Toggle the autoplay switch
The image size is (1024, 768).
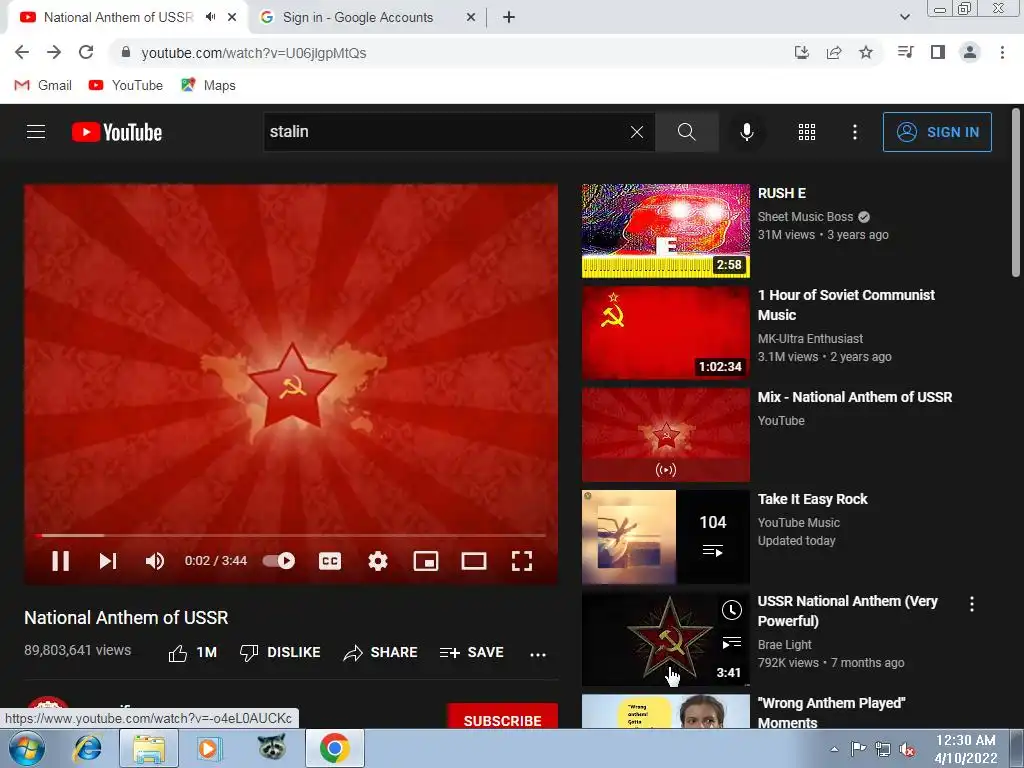coord(279,560)
